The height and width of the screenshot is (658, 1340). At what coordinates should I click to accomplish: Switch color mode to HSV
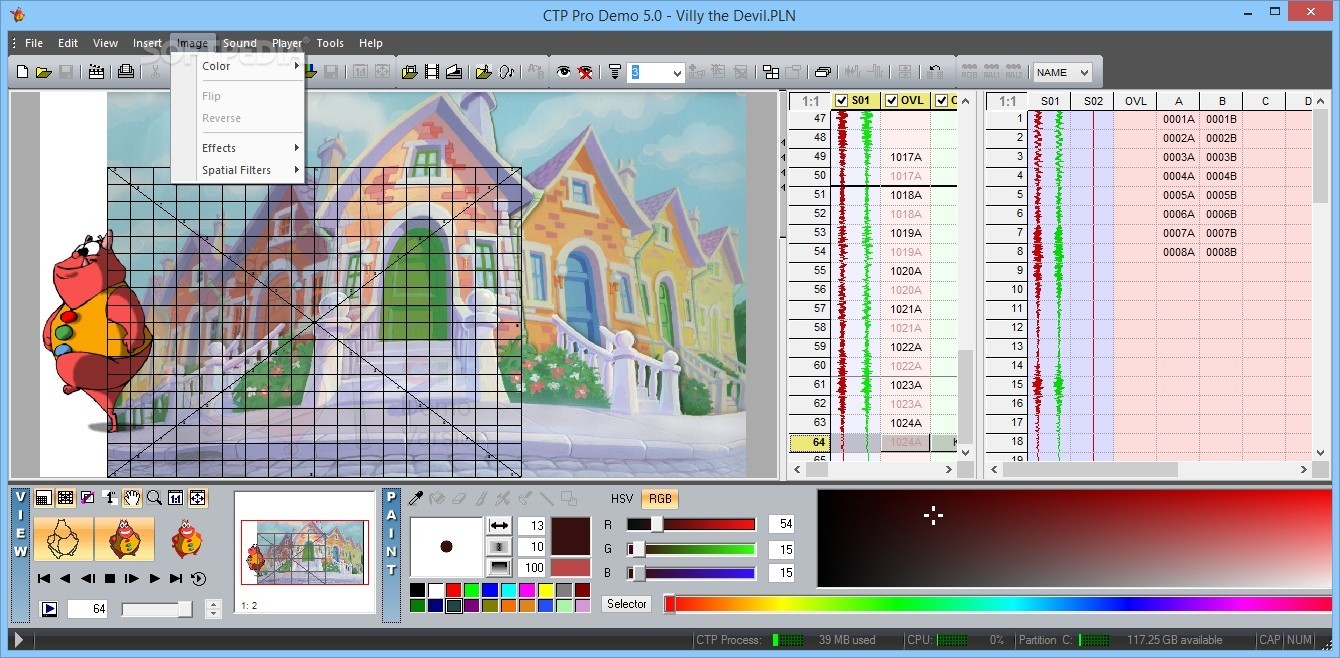point(622,498)
